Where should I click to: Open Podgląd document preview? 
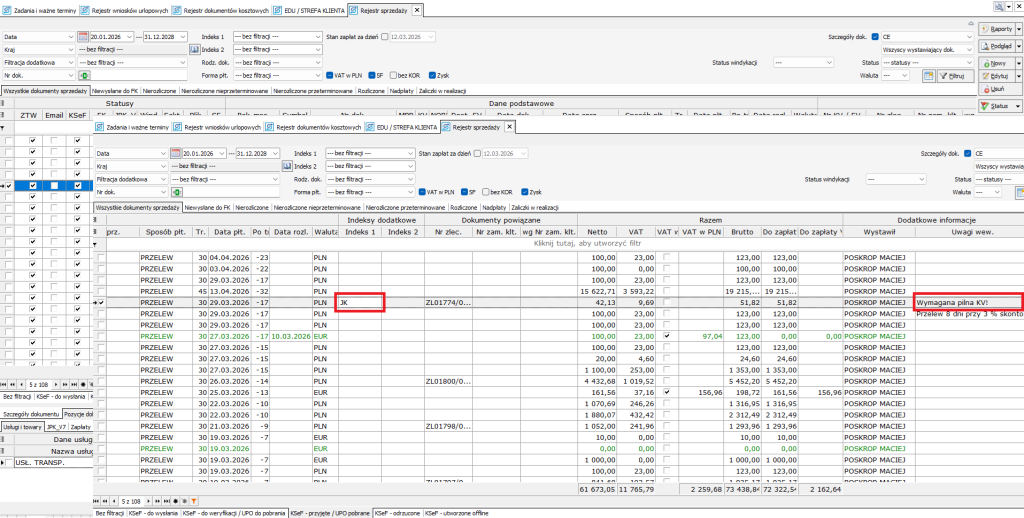999,46
